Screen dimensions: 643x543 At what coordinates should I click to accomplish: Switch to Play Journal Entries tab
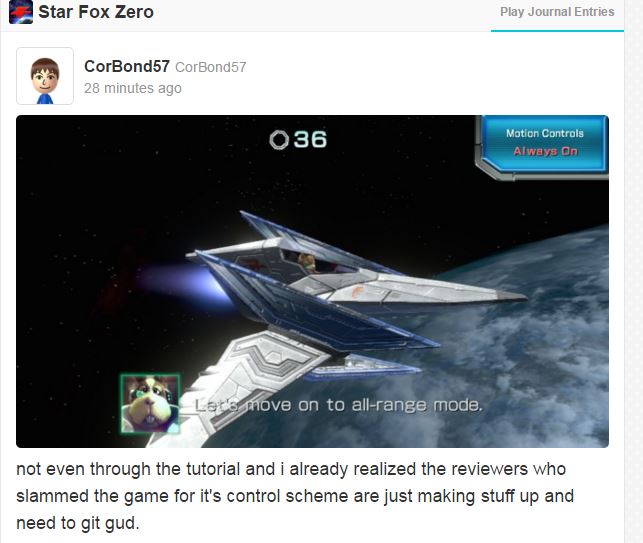(x=557, y=12)
